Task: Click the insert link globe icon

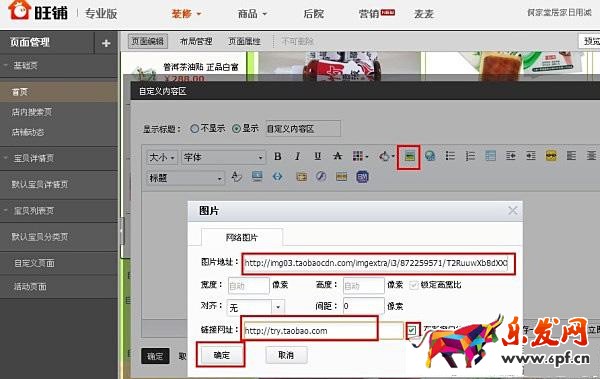Action: [430, 156]
